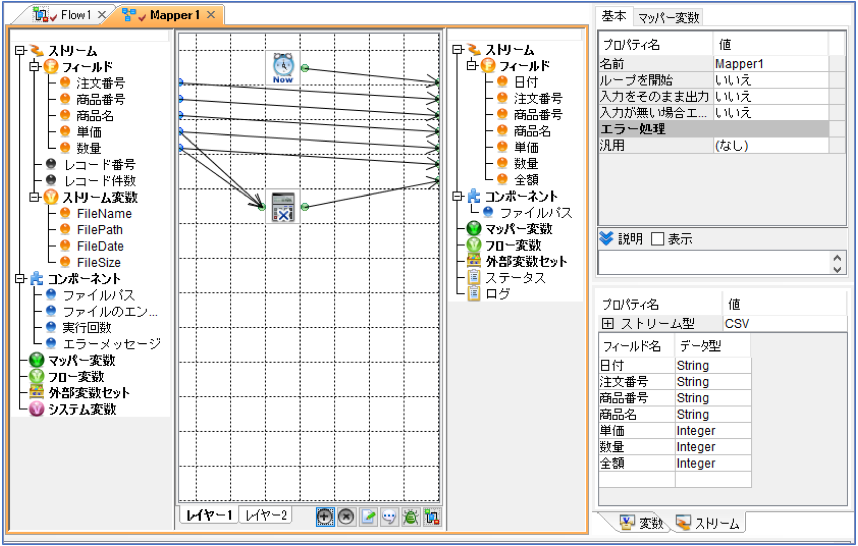This screenshot has width=858, height=546.
Task: Click the right pane コンポーネント puzzle icon
Action: pos(474,196)
